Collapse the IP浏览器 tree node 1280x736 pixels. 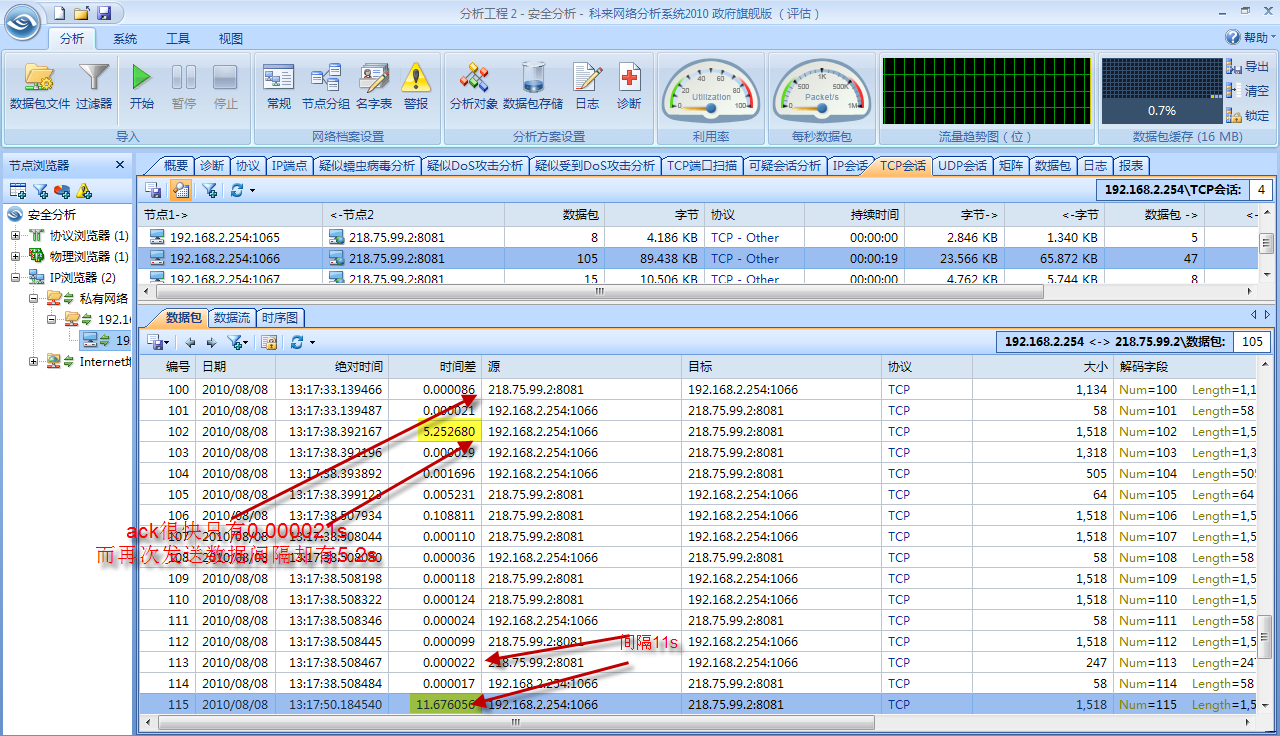click(14, 277)
